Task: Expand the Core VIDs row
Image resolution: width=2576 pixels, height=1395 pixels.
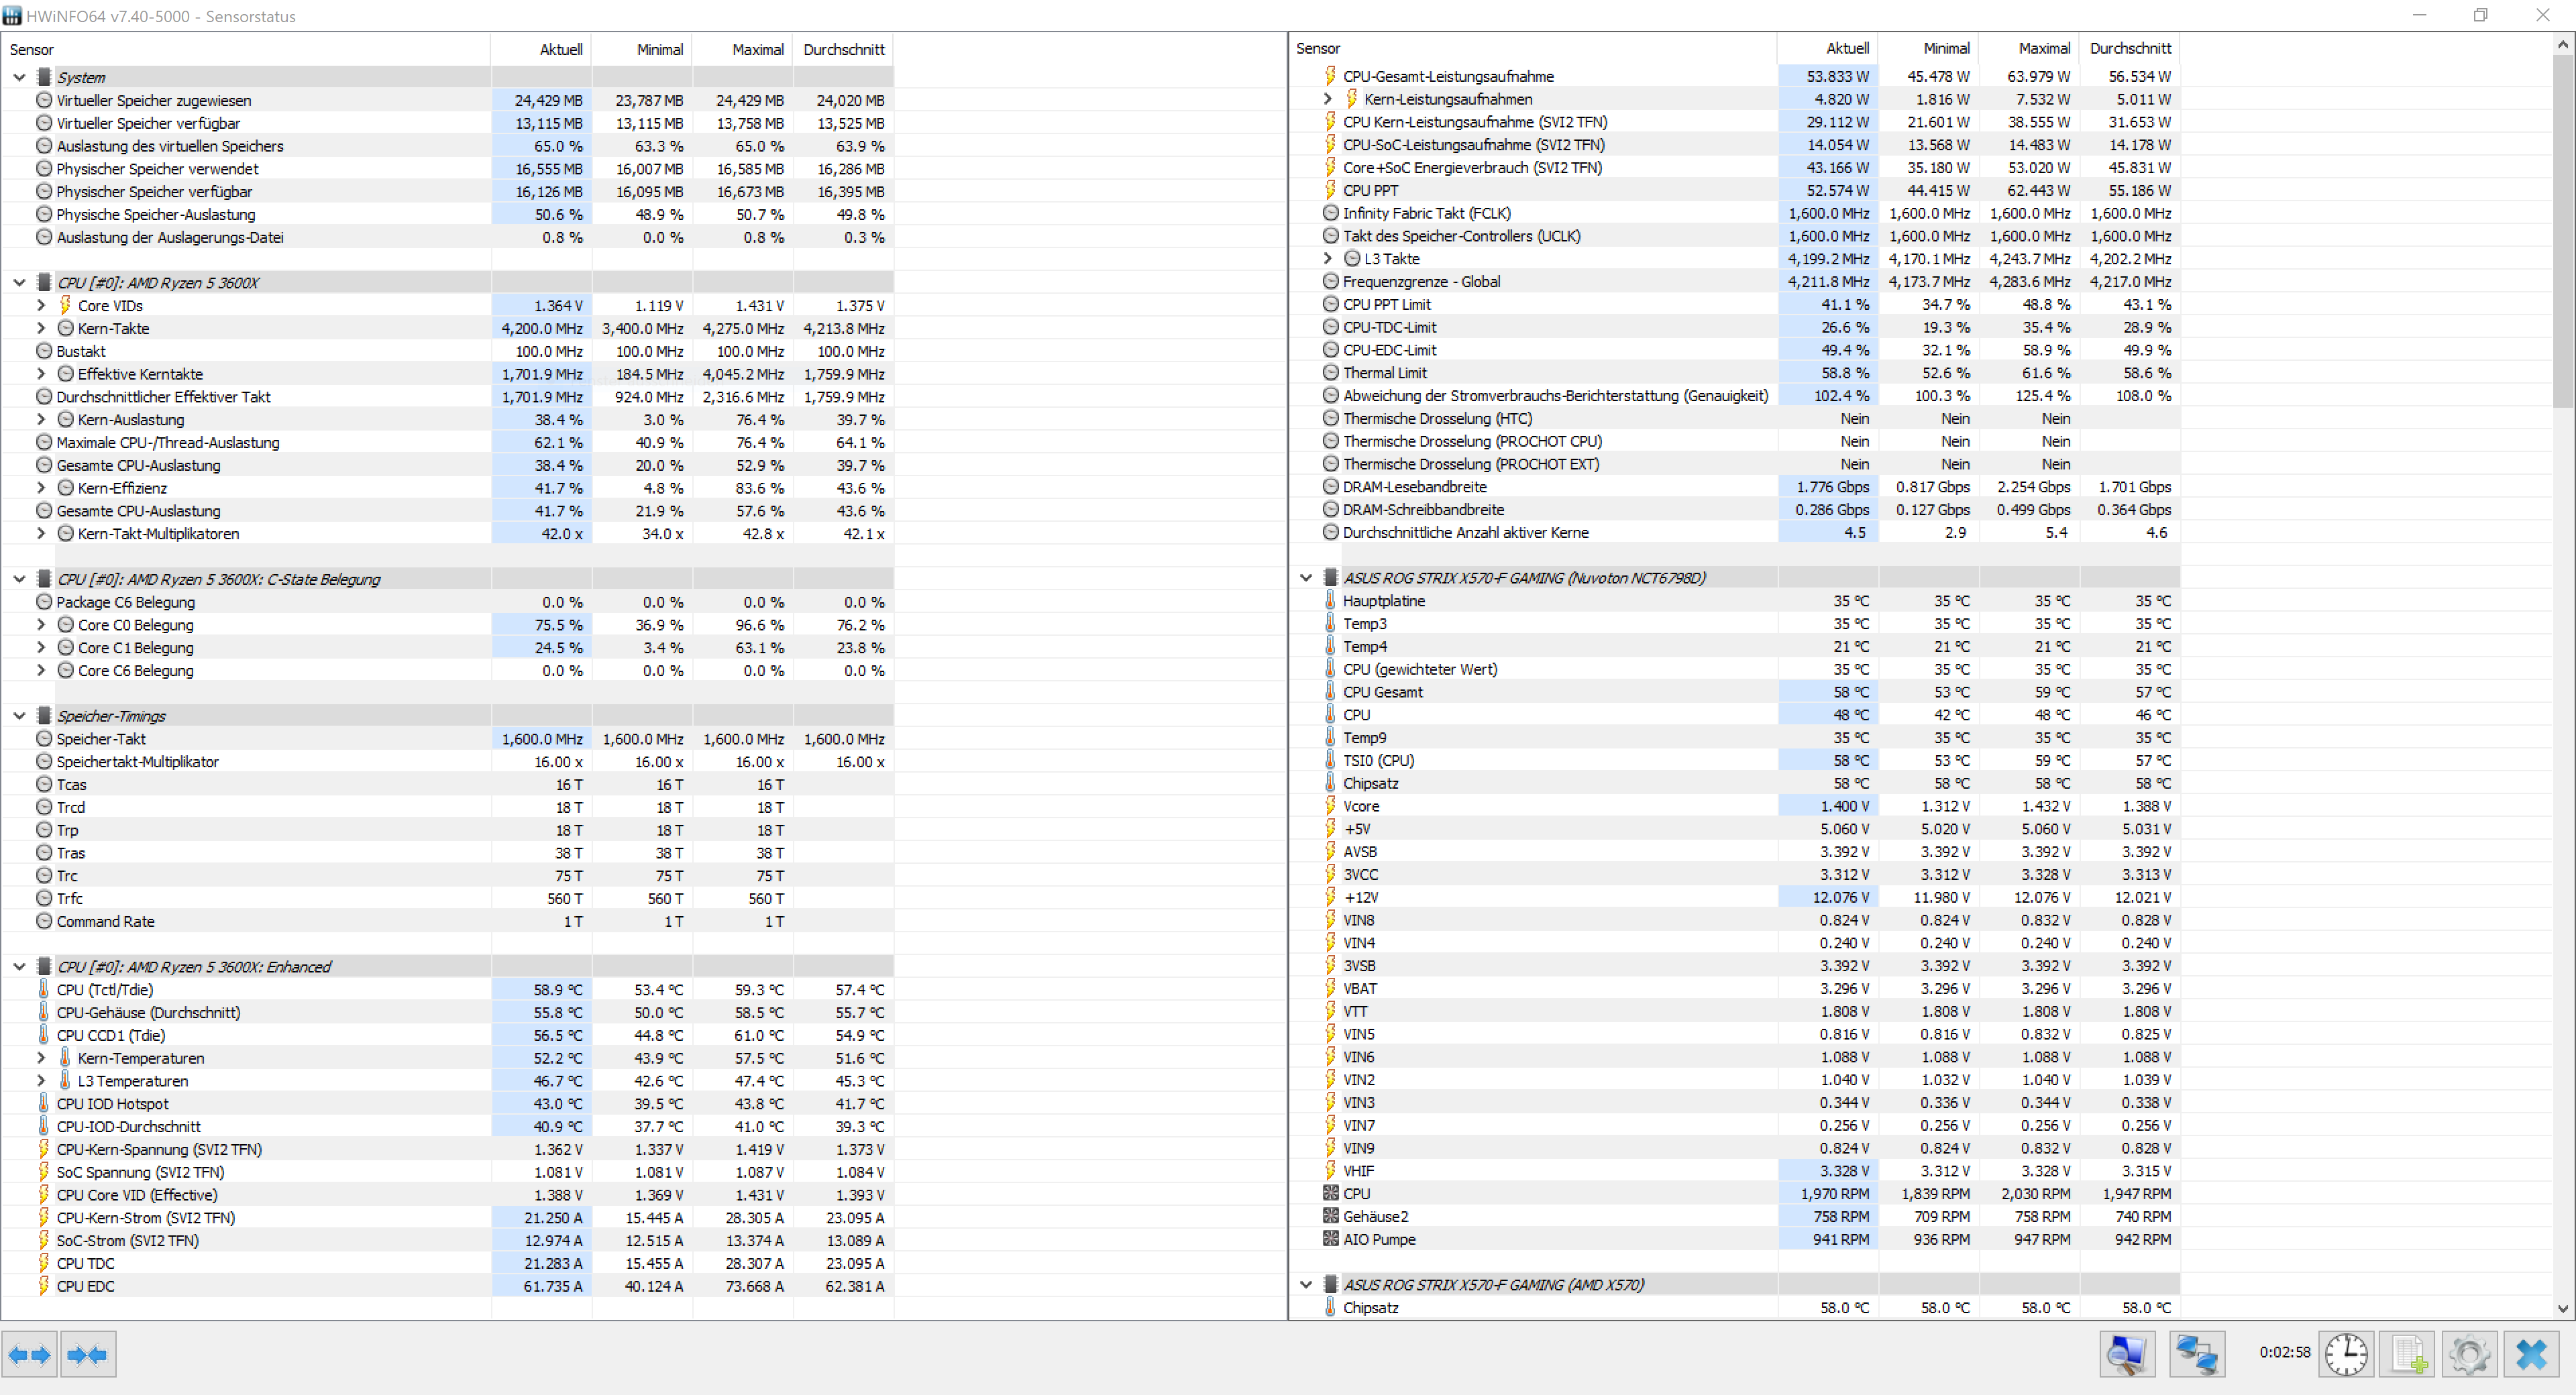Action: [41, 305]
